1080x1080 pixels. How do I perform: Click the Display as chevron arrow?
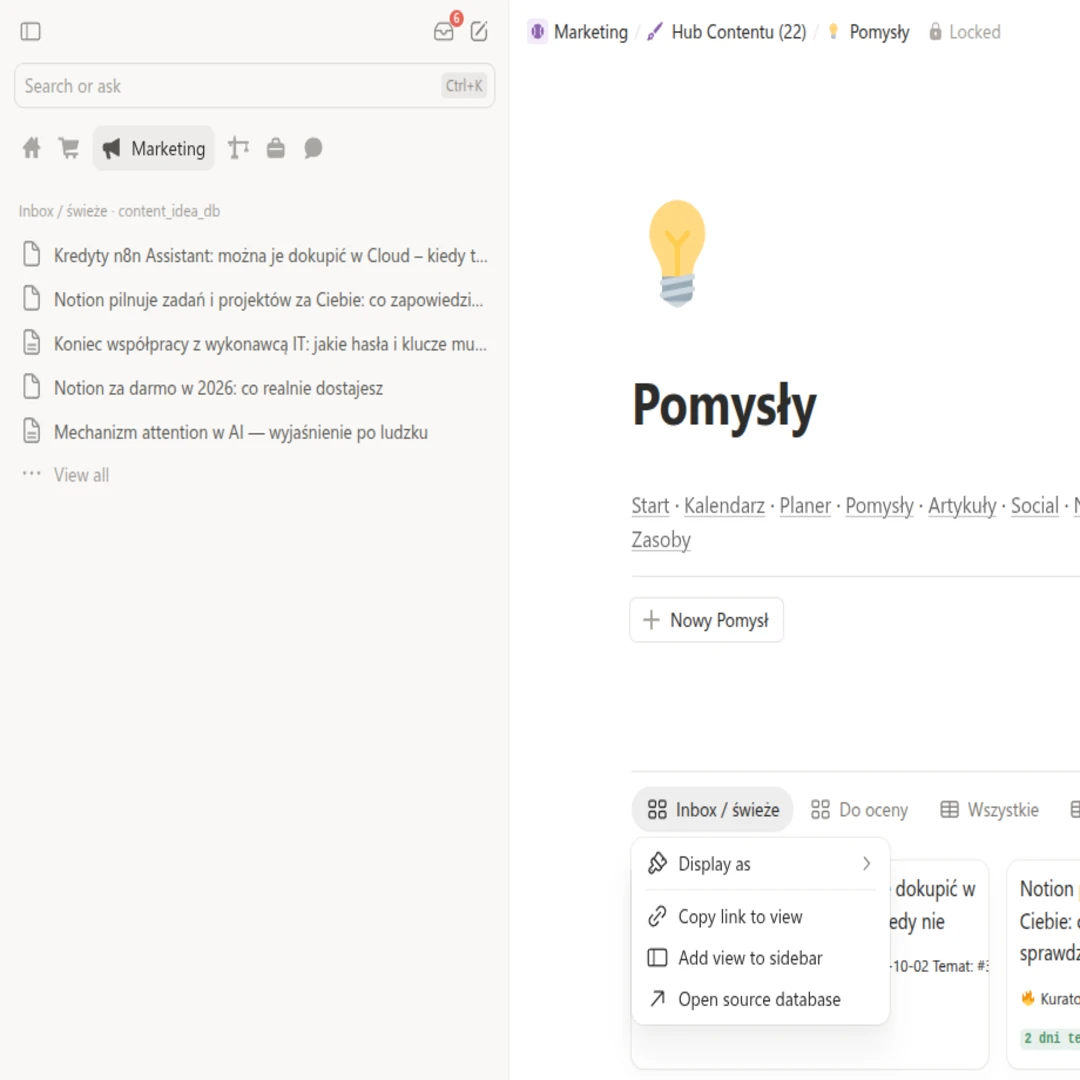tap(866, 864)
